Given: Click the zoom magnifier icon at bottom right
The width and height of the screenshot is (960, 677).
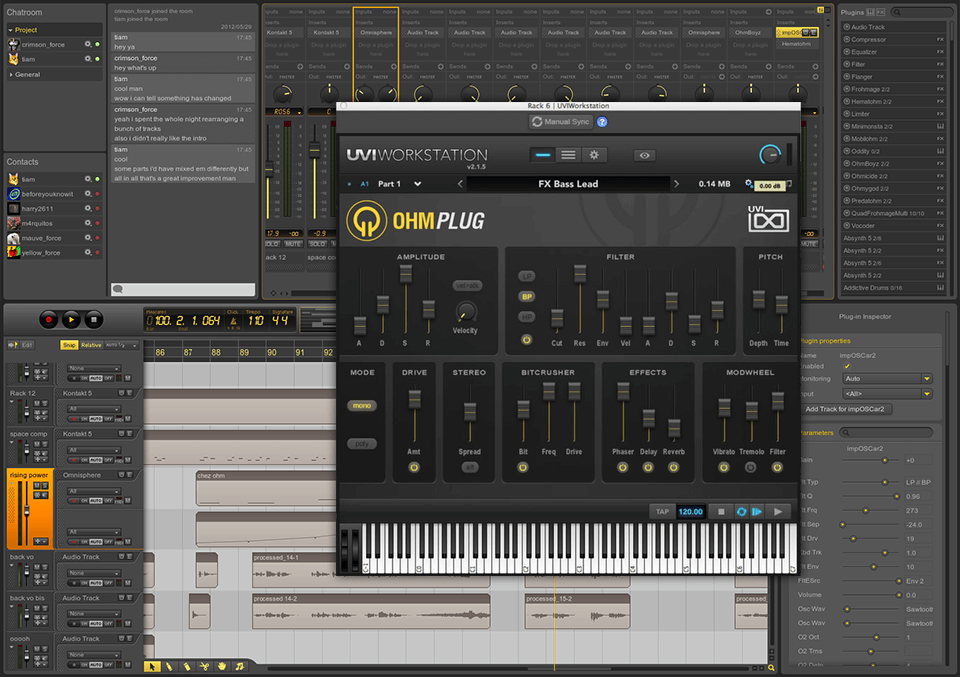Looking at the screenshot, I should coord(771,668).
